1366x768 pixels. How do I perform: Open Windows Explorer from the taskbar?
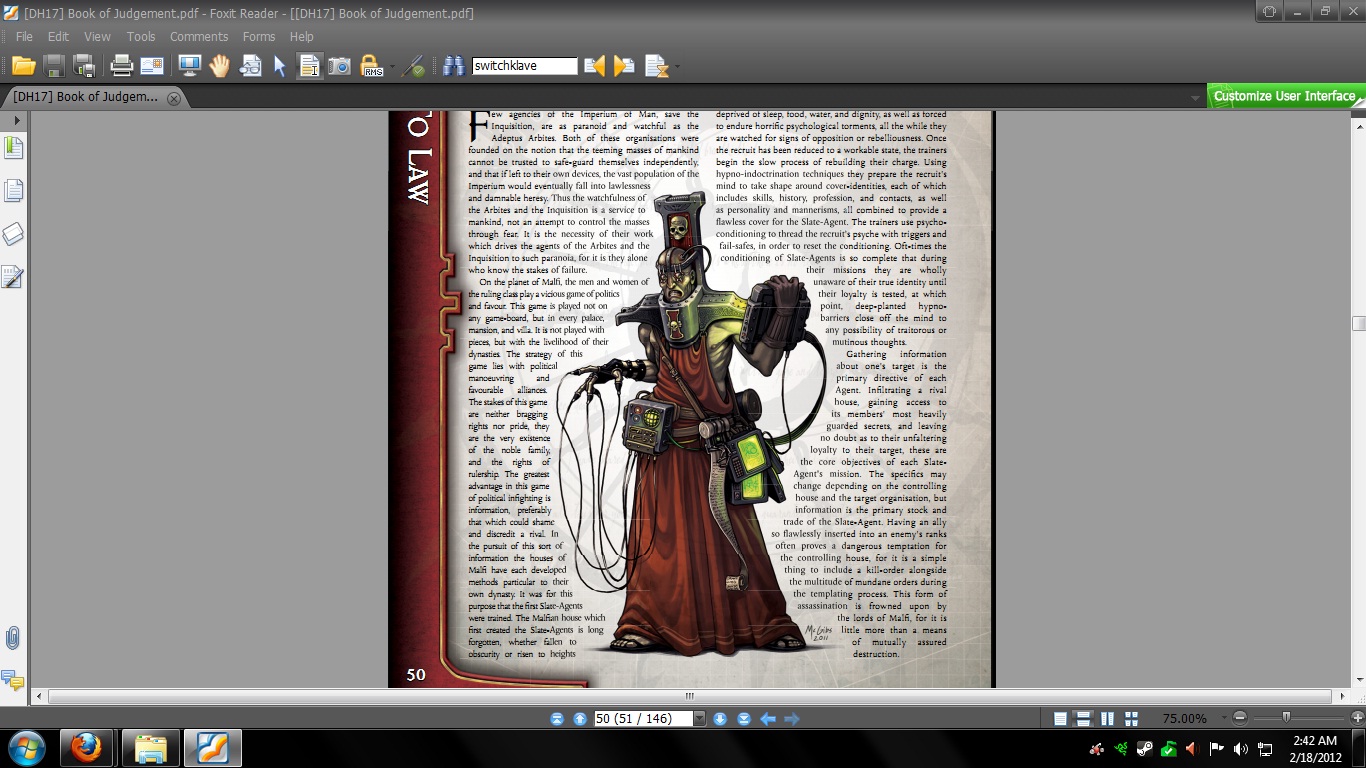coord(150,748)
